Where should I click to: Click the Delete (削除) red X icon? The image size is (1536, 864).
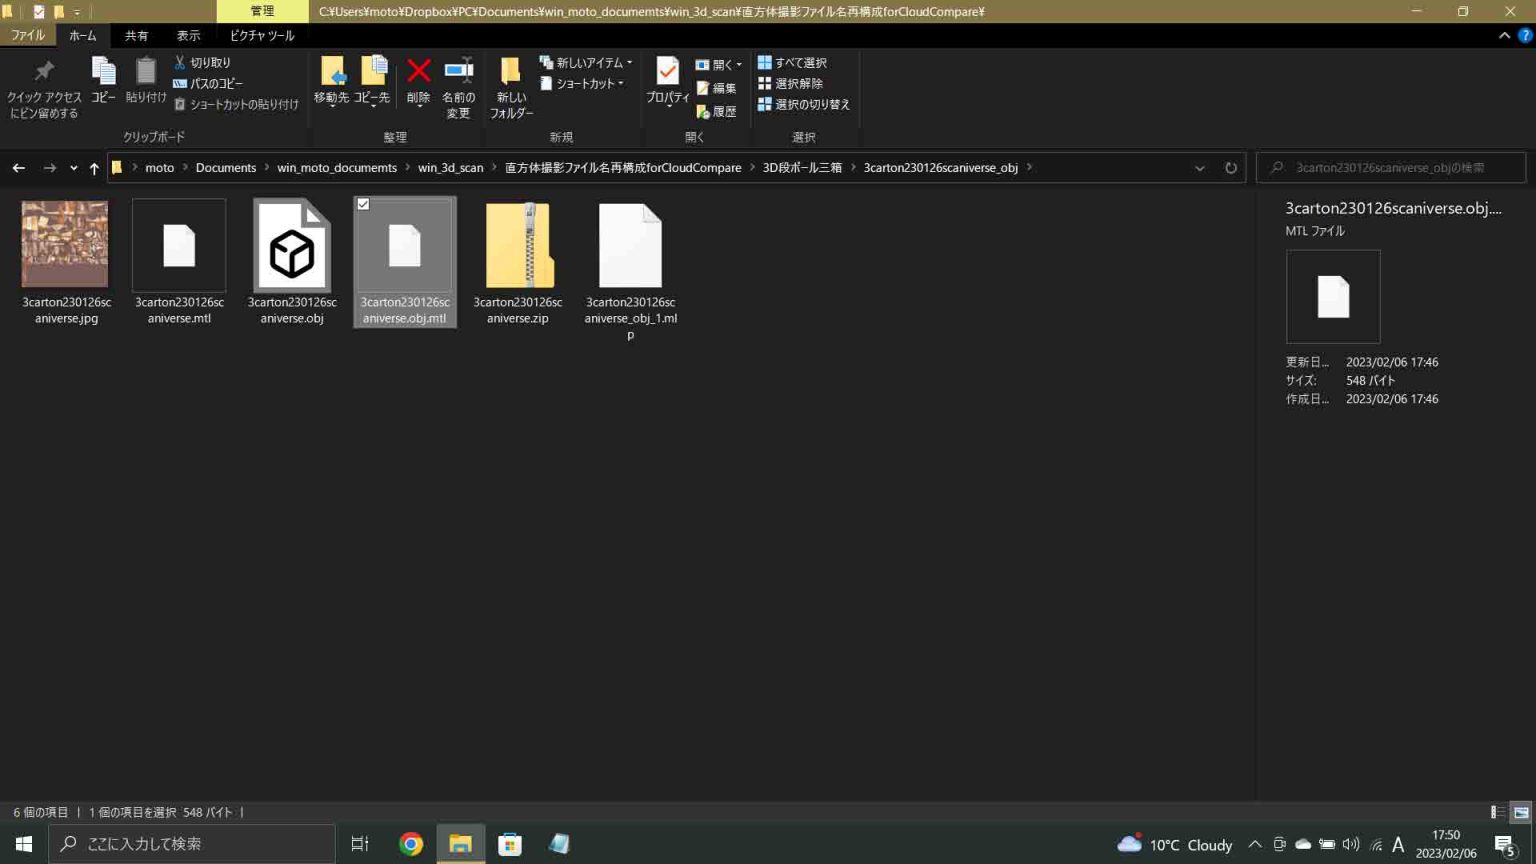418,72
